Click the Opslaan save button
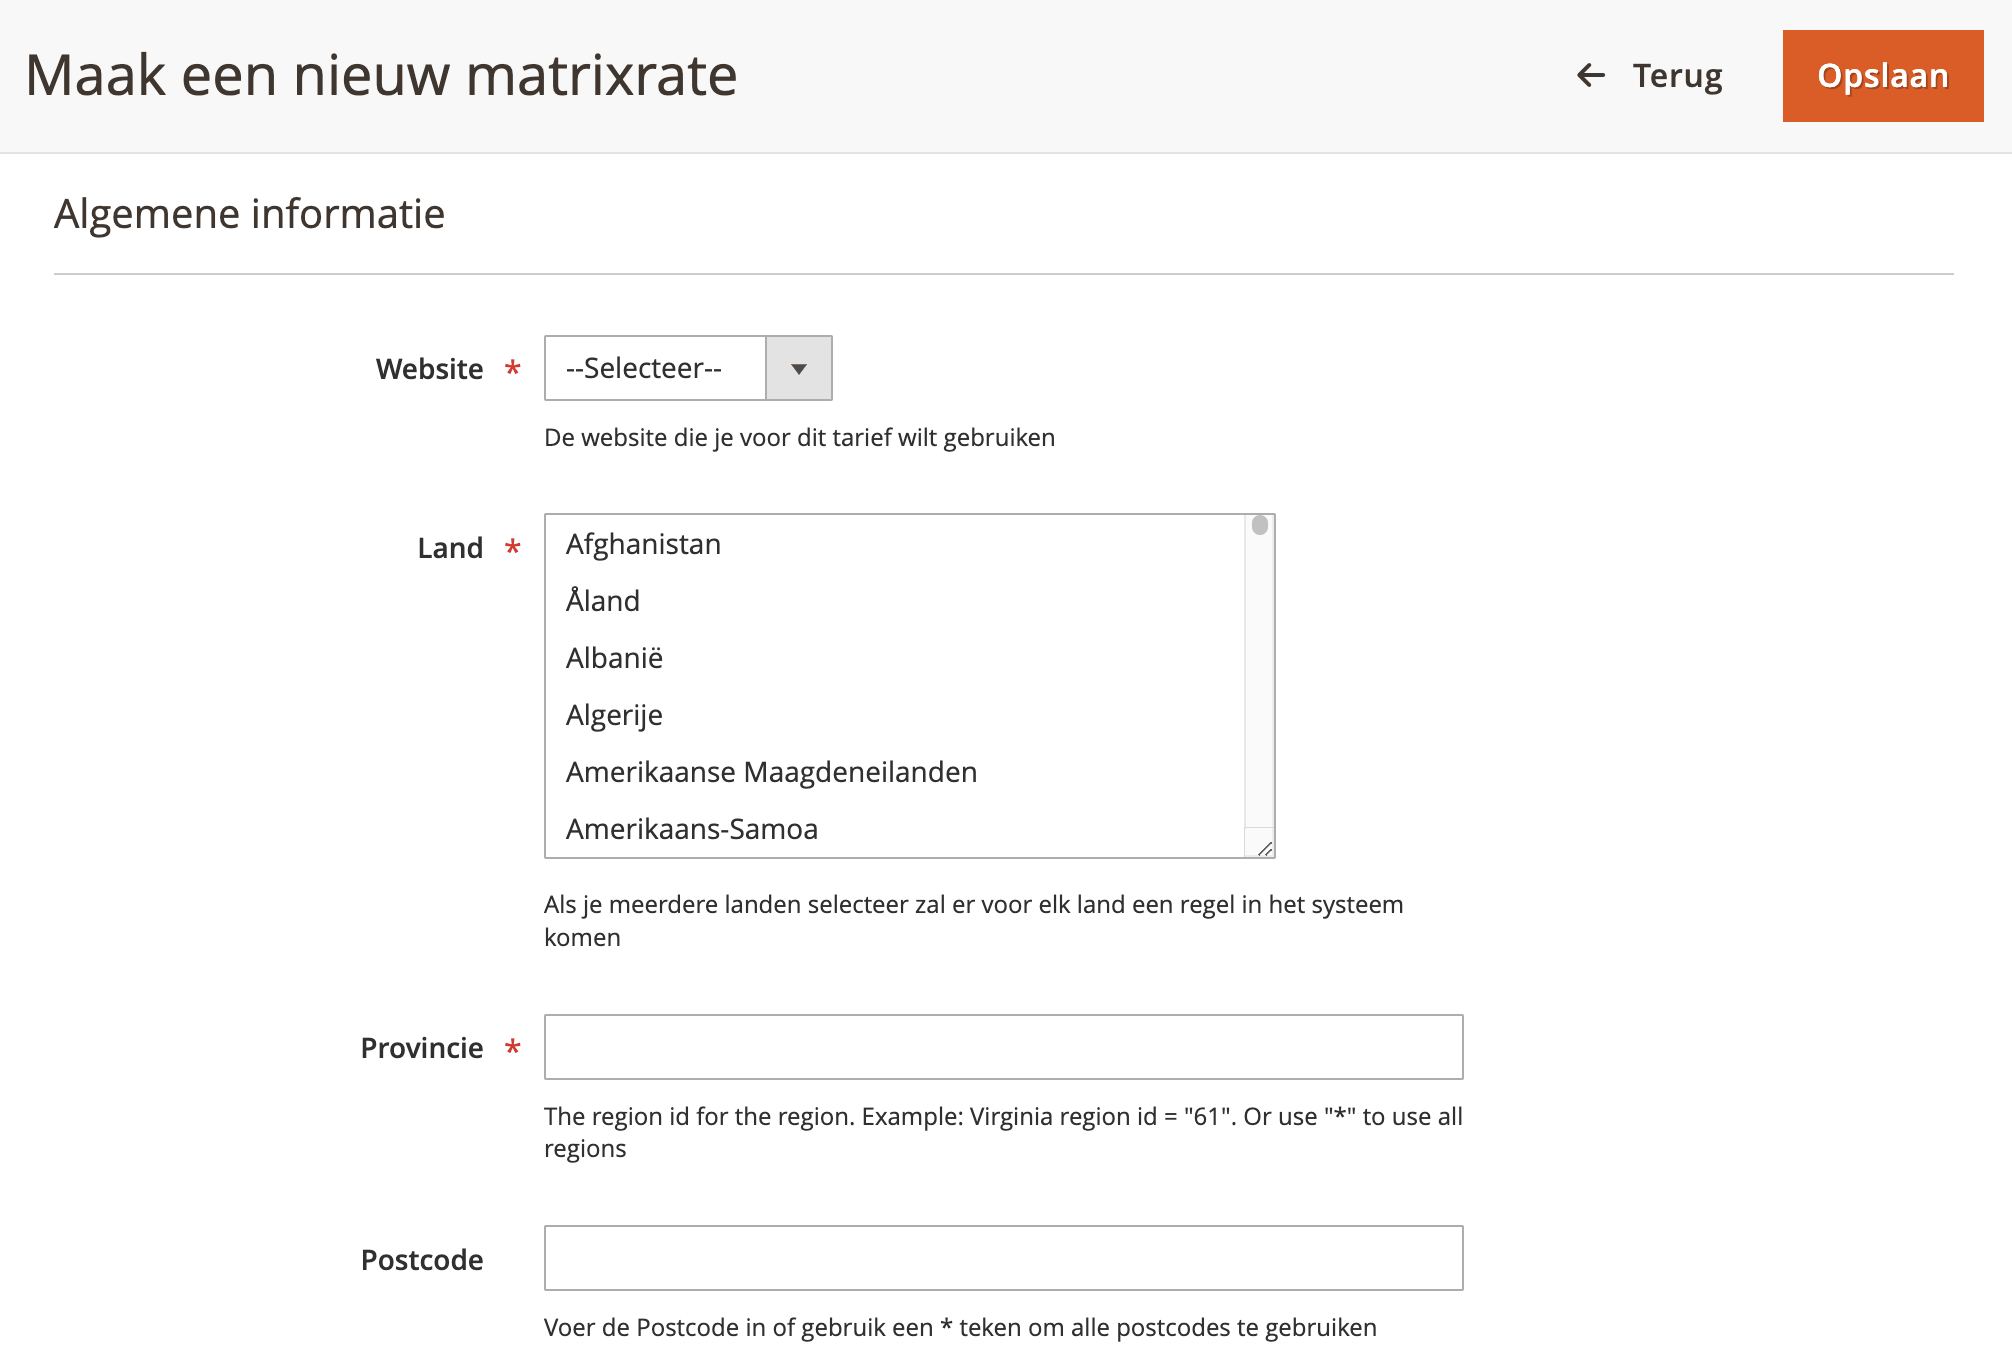 click(1882, 76)
